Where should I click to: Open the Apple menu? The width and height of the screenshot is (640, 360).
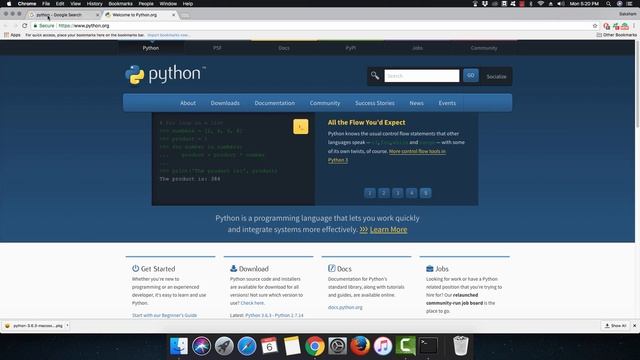(9, 4)
